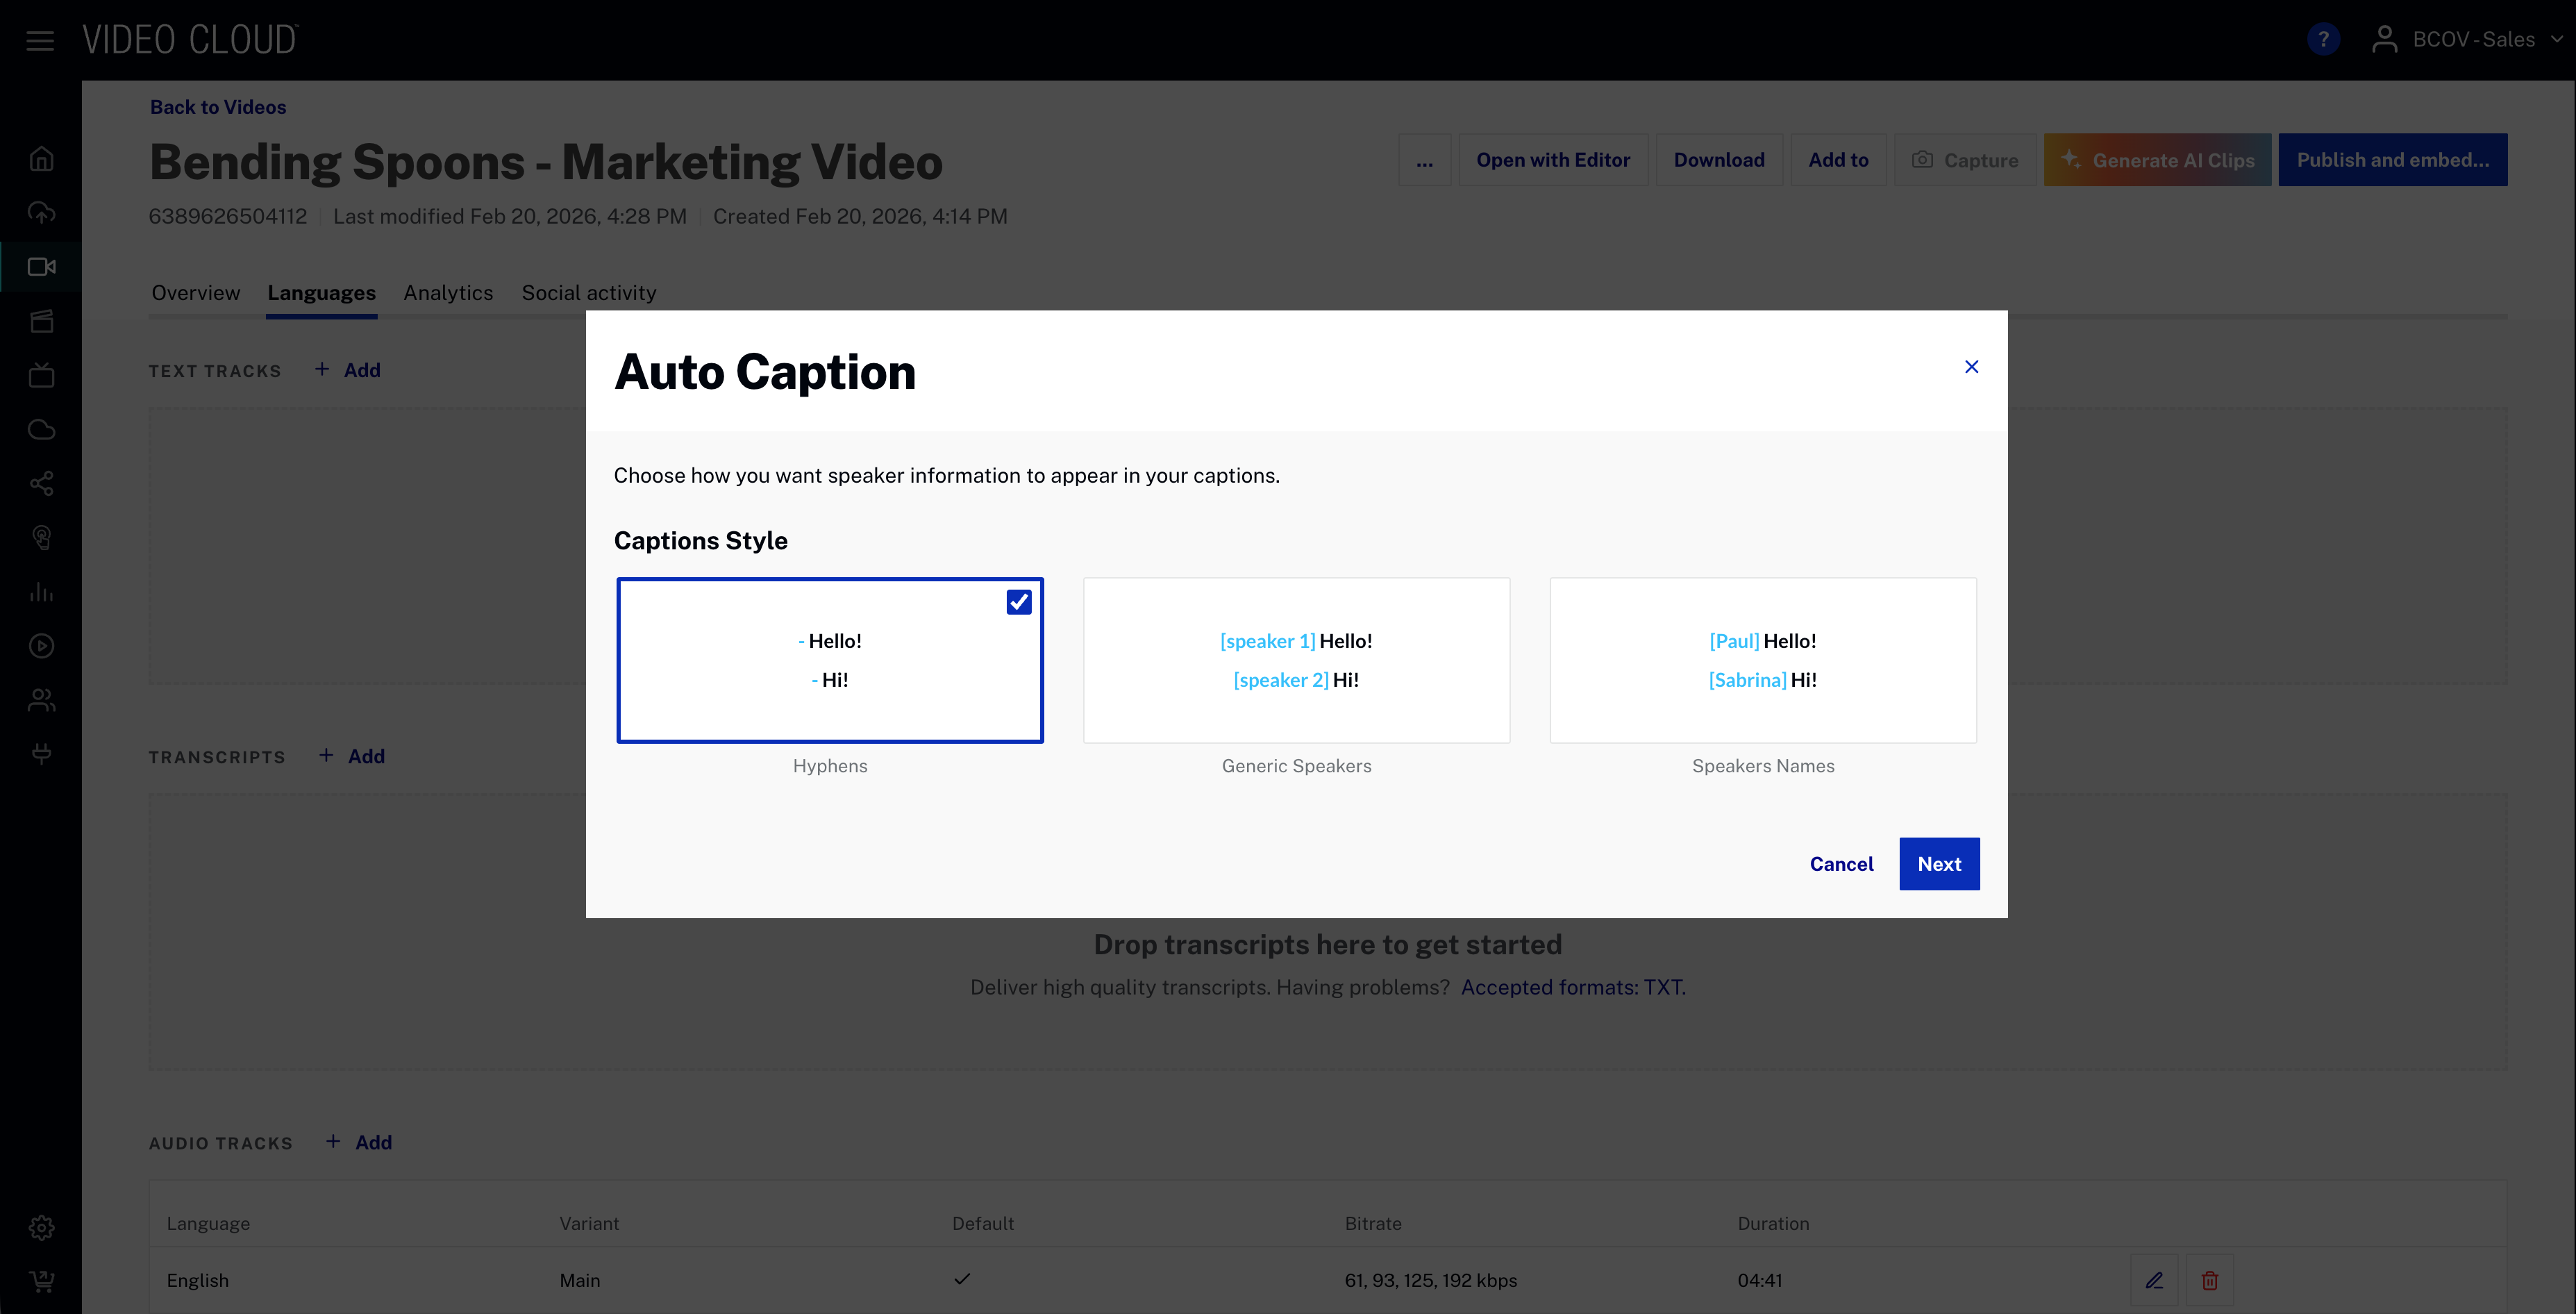This screenshot has height=1314, width=2576.
Task: Select the Speakers Names caption style
Action: pyautogui.click(x=1762, y=660)
